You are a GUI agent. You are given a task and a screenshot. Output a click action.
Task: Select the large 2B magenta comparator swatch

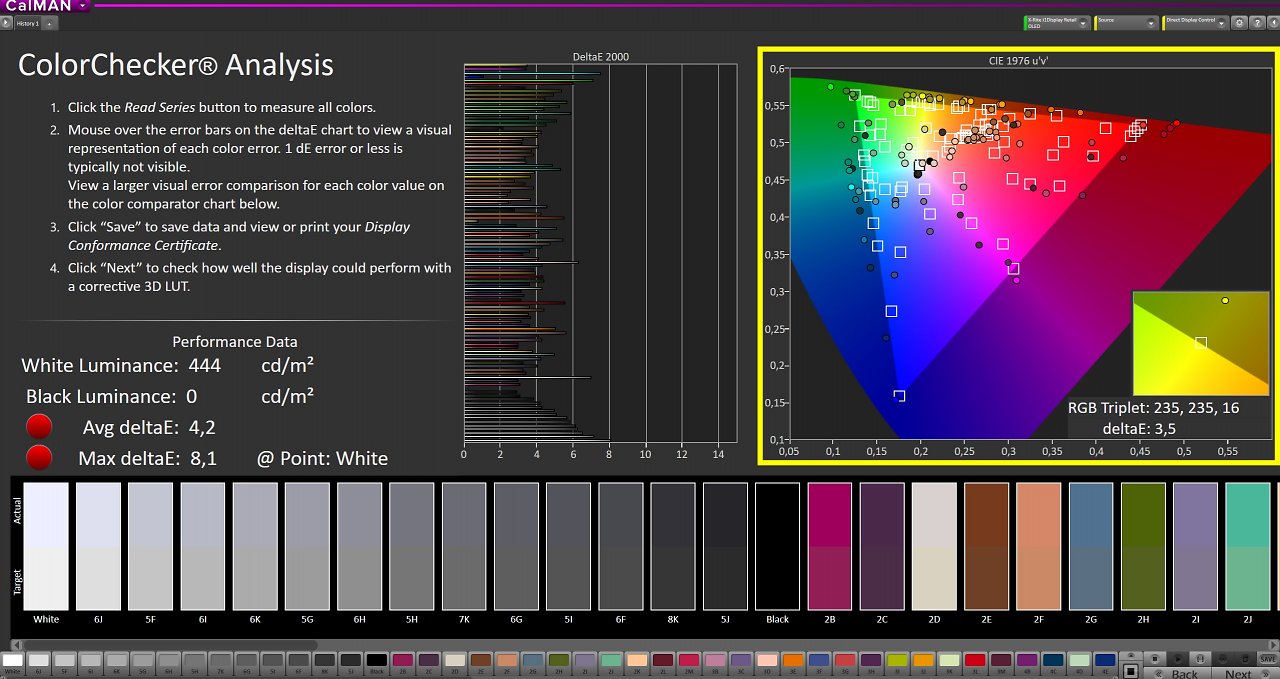(x=830, y=546)
